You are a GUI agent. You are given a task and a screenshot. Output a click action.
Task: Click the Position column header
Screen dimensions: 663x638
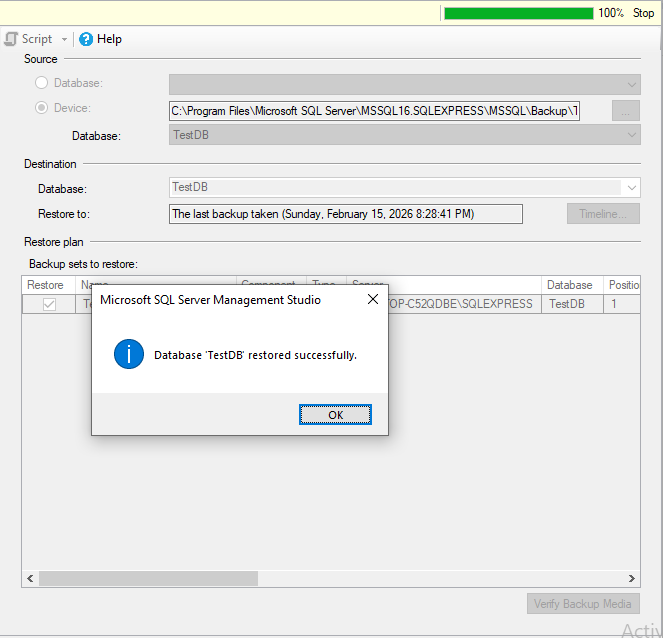pyautogui.click(x=622, y=285)
